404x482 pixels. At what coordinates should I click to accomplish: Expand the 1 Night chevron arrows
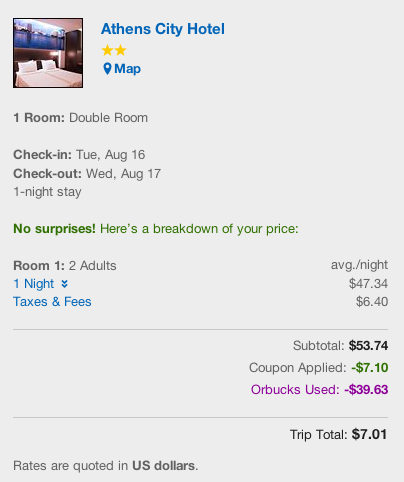pos(65,284)
